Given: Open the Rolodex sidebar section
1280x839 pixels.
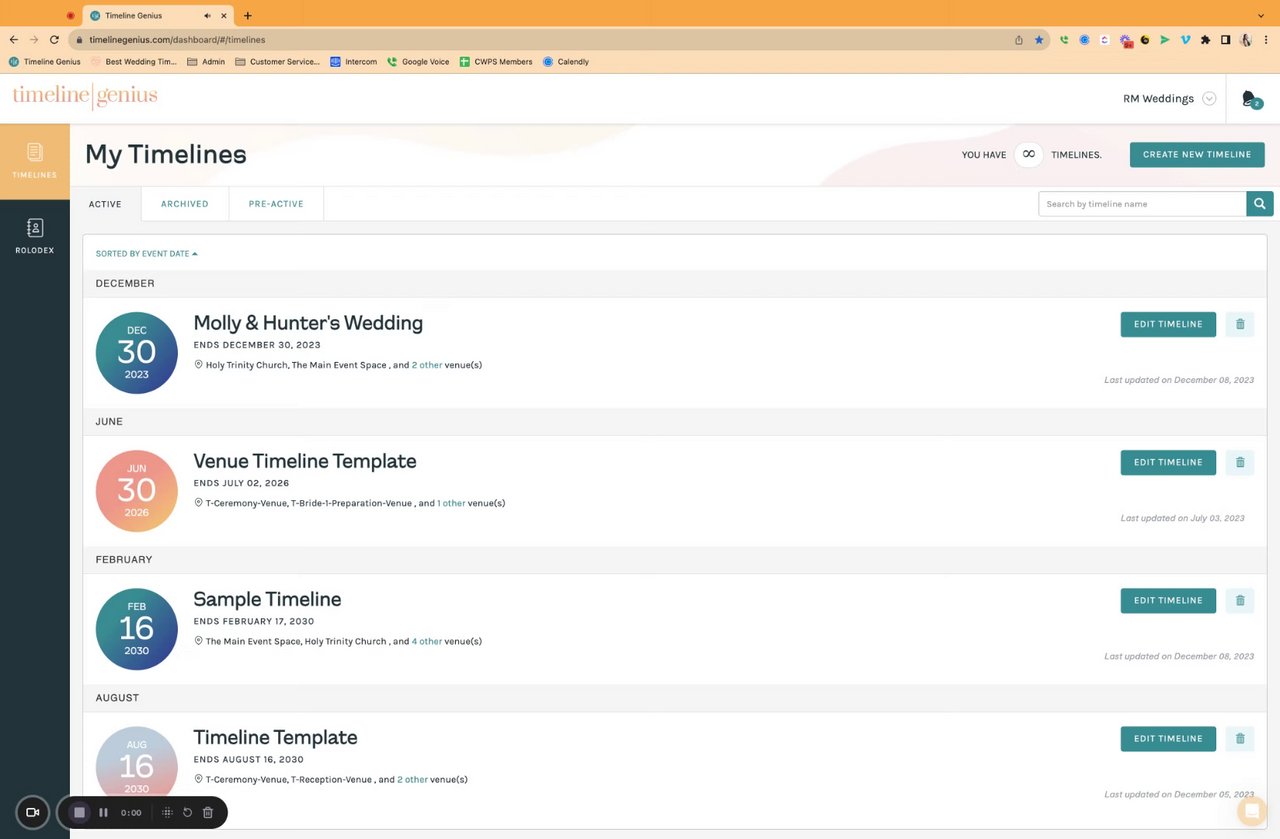Looking at the screenshot, I should coord(35,236).
